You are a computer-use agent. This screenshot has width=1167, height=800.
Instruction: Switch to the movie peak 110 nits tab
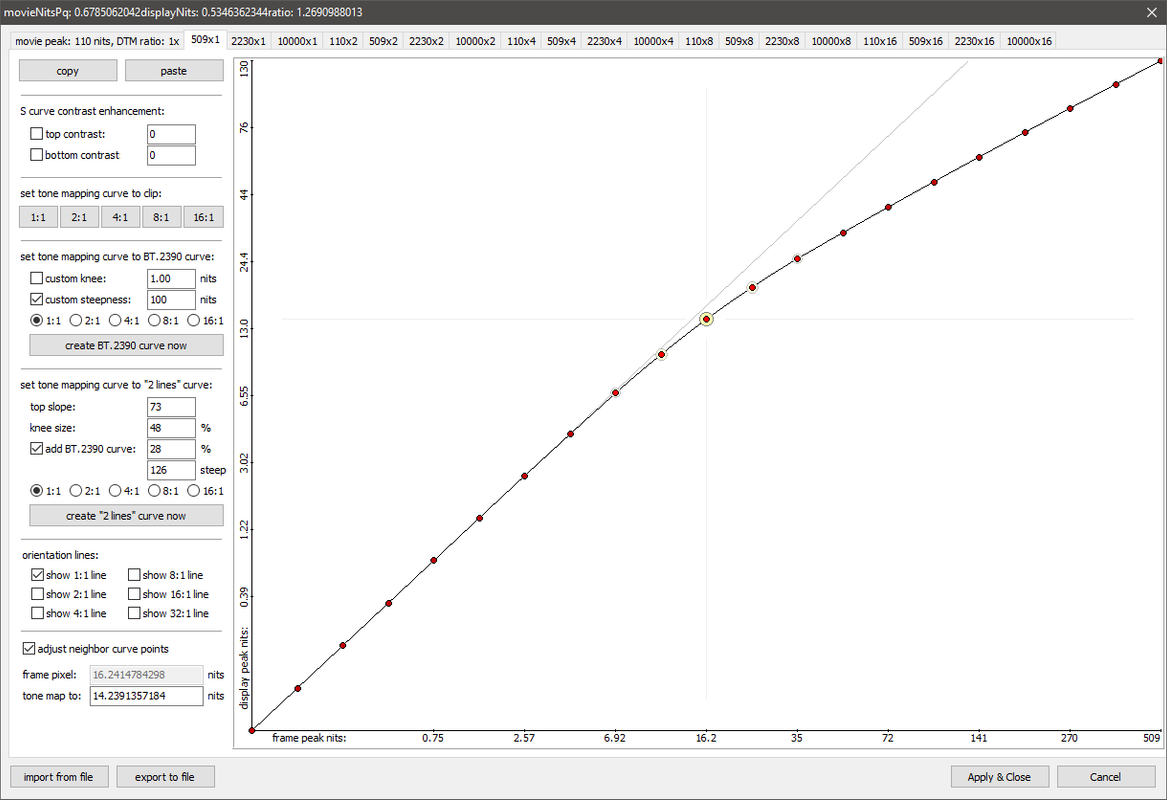click(x=97, y=41)
